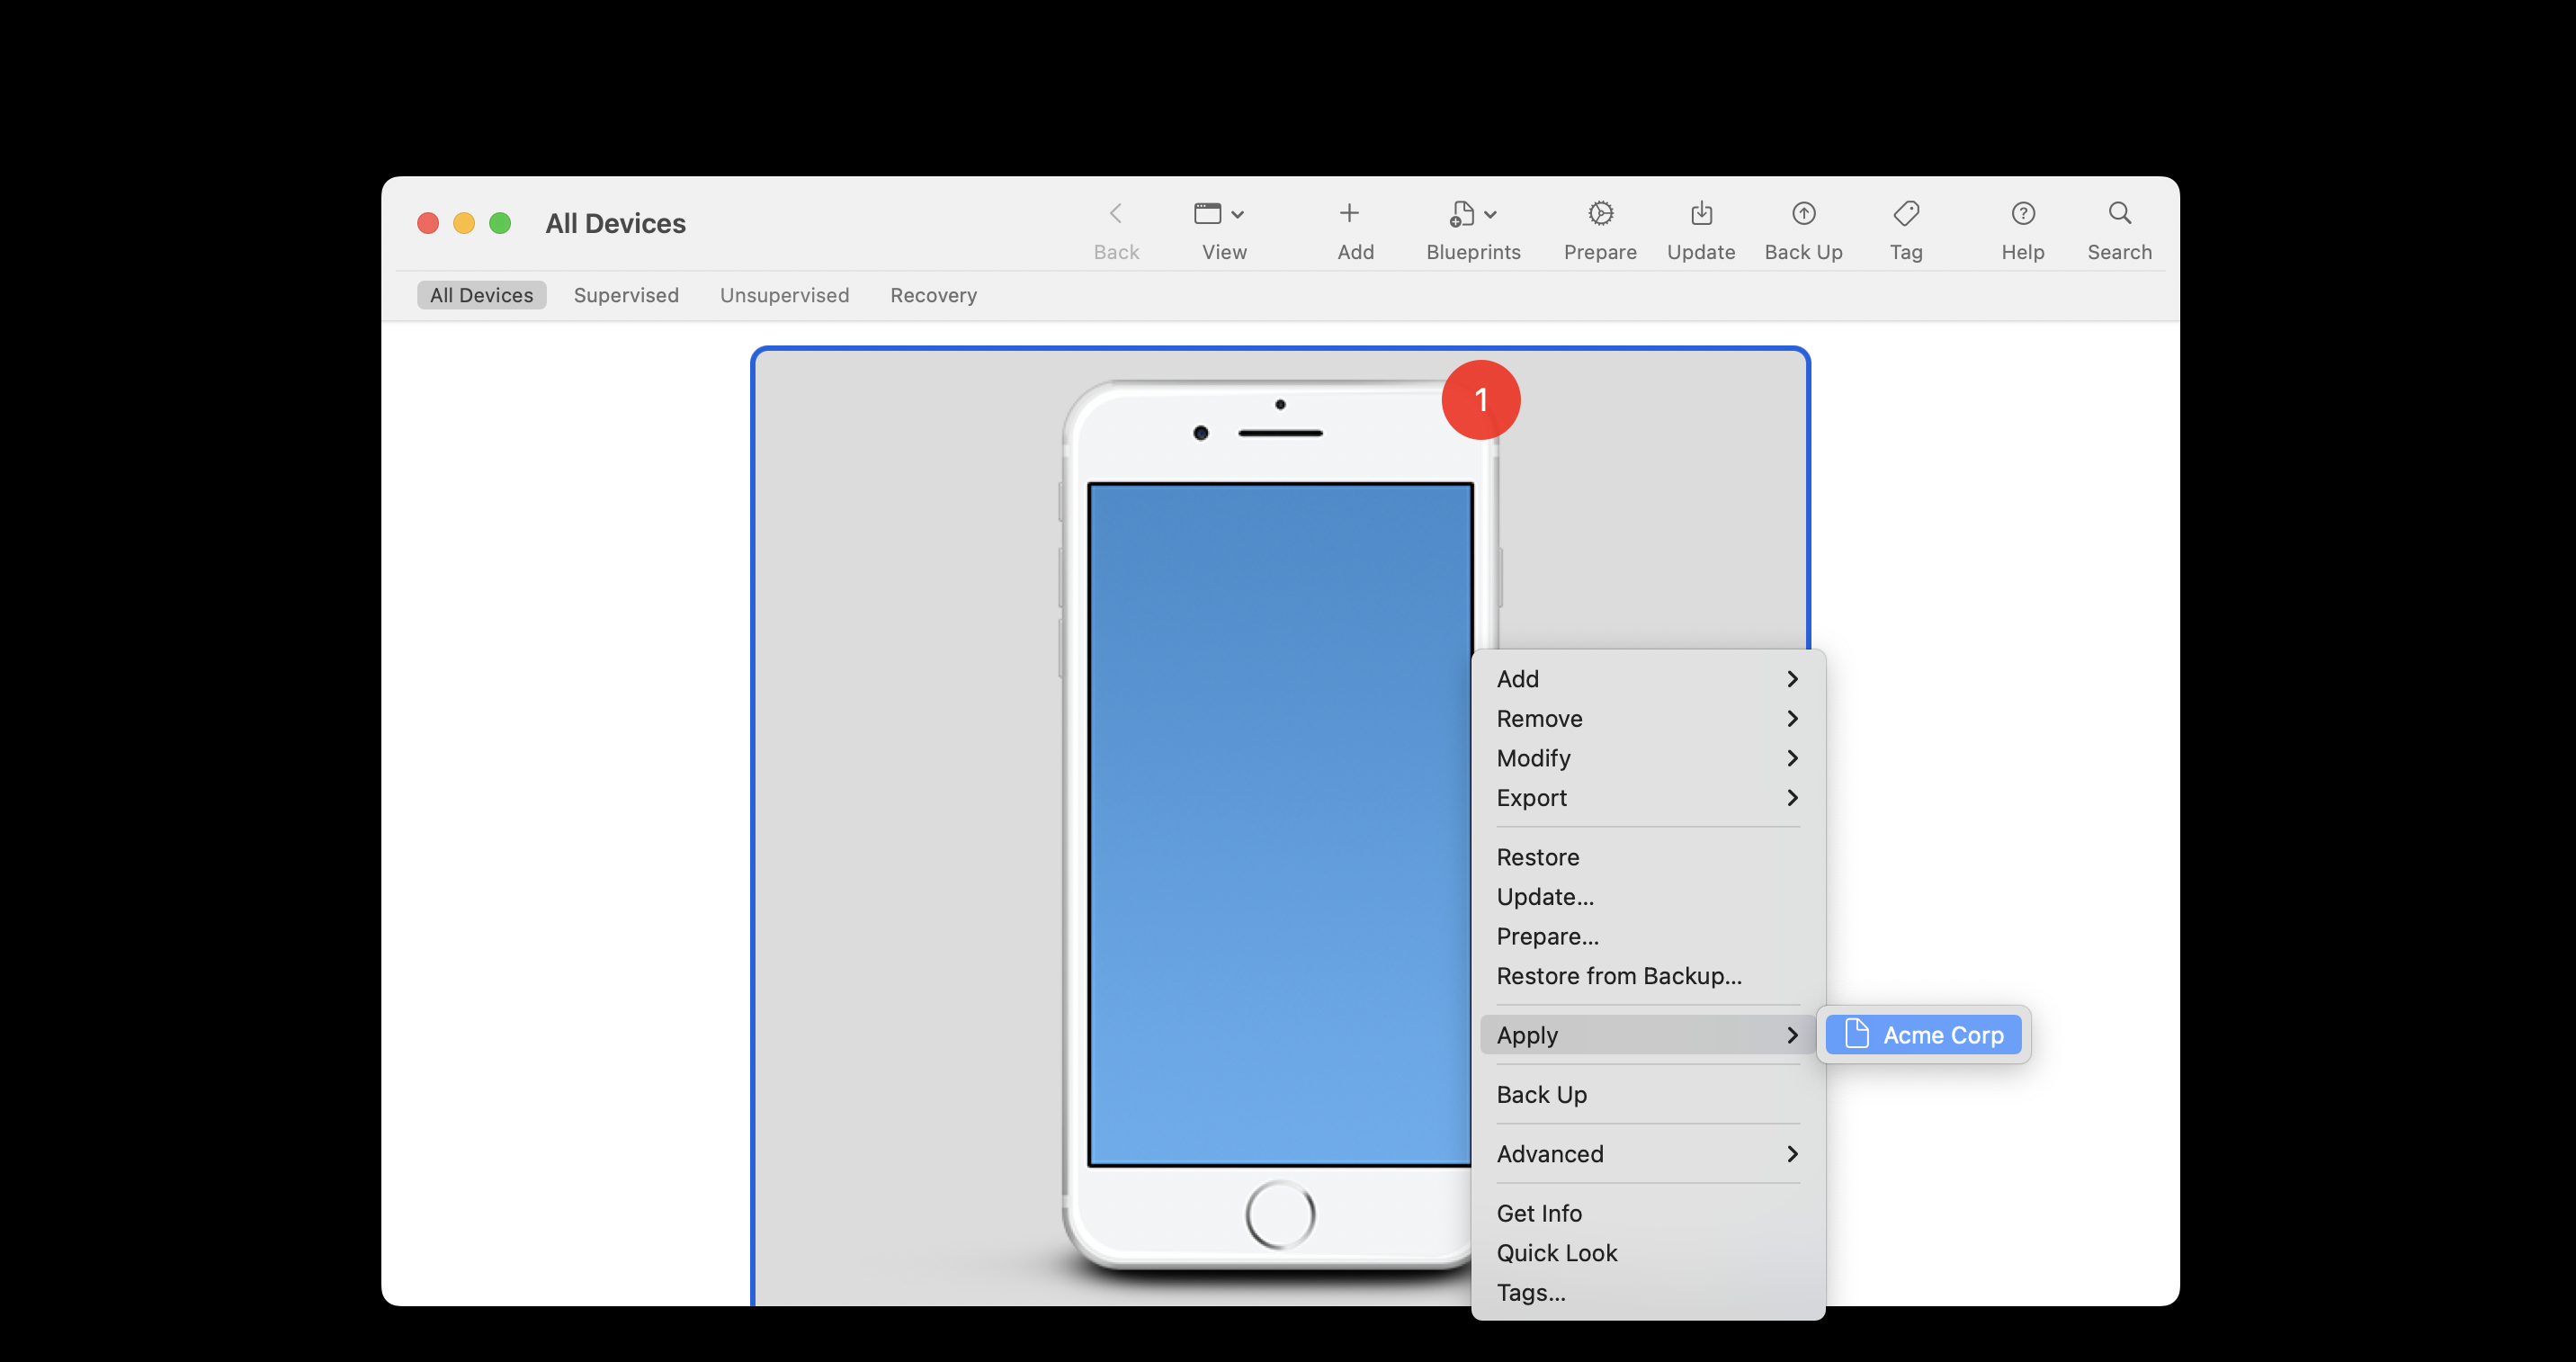Expand the Blueprints dropdown chevron
Image resolution: width=2576 pixels, height=1362 pixels.
click(x=1491, y=214)
